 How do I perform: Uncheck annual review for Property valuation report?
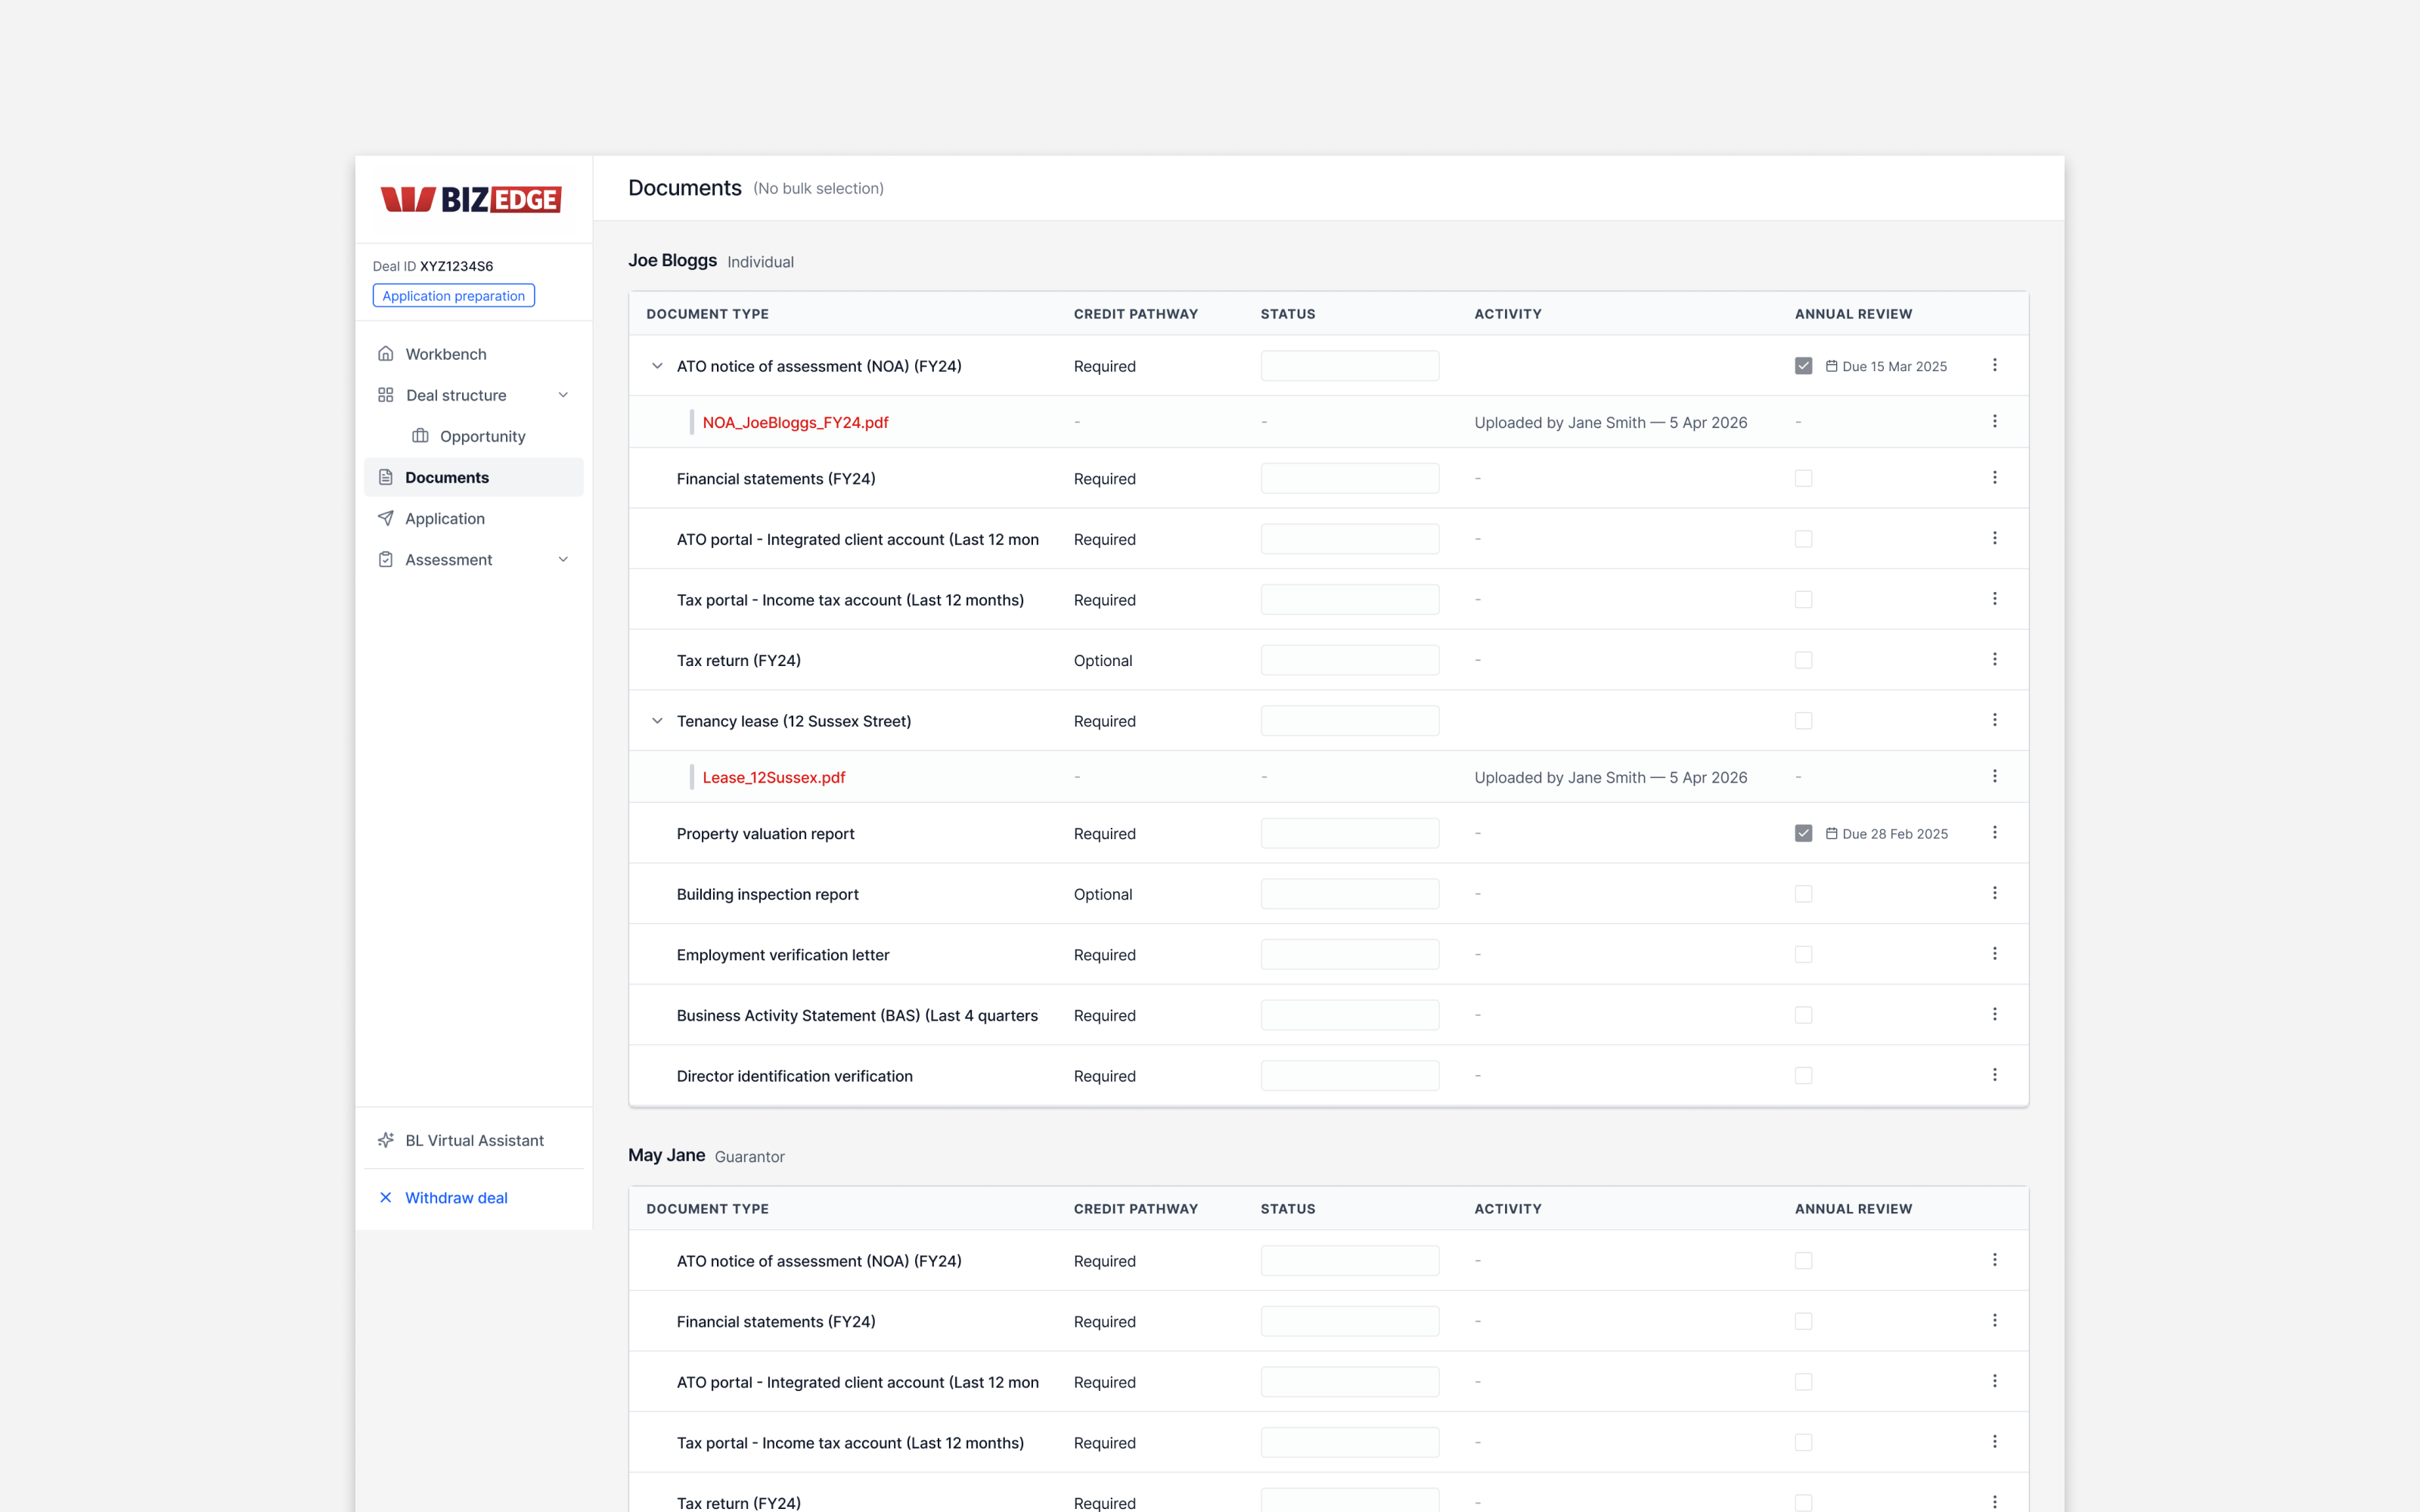tap(1804, 832)
